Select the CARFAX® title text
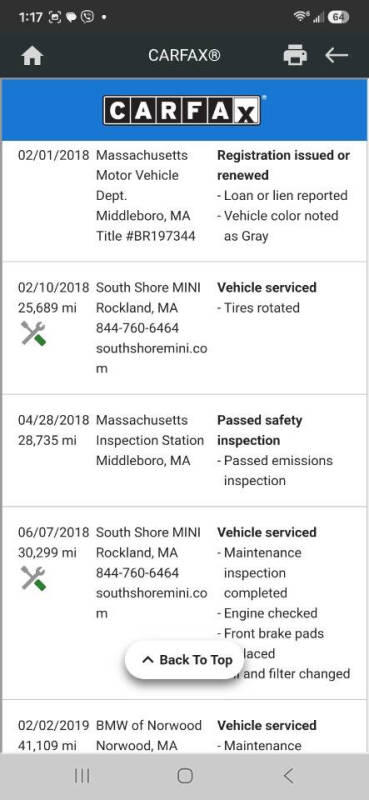Screen dimensions: 369x800 click(x=184, y=55)
